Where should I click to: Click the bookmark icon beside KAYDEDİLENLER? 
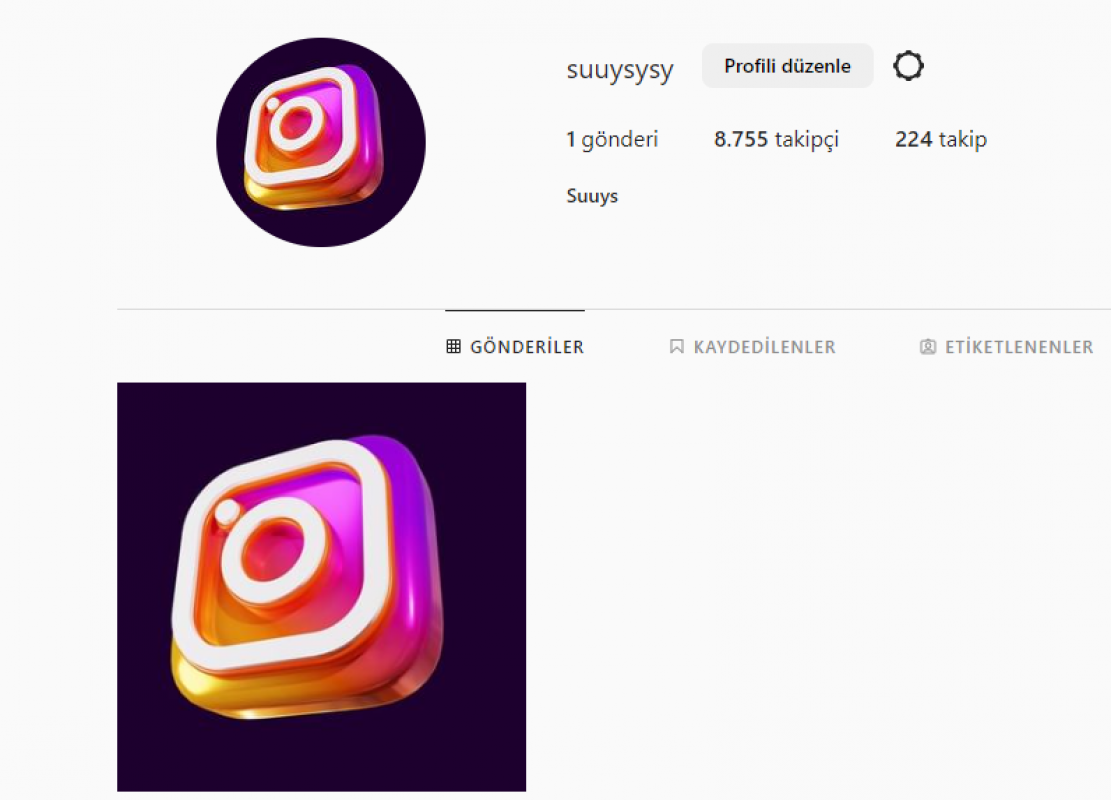pyautogui.click(x=677, y=347)
